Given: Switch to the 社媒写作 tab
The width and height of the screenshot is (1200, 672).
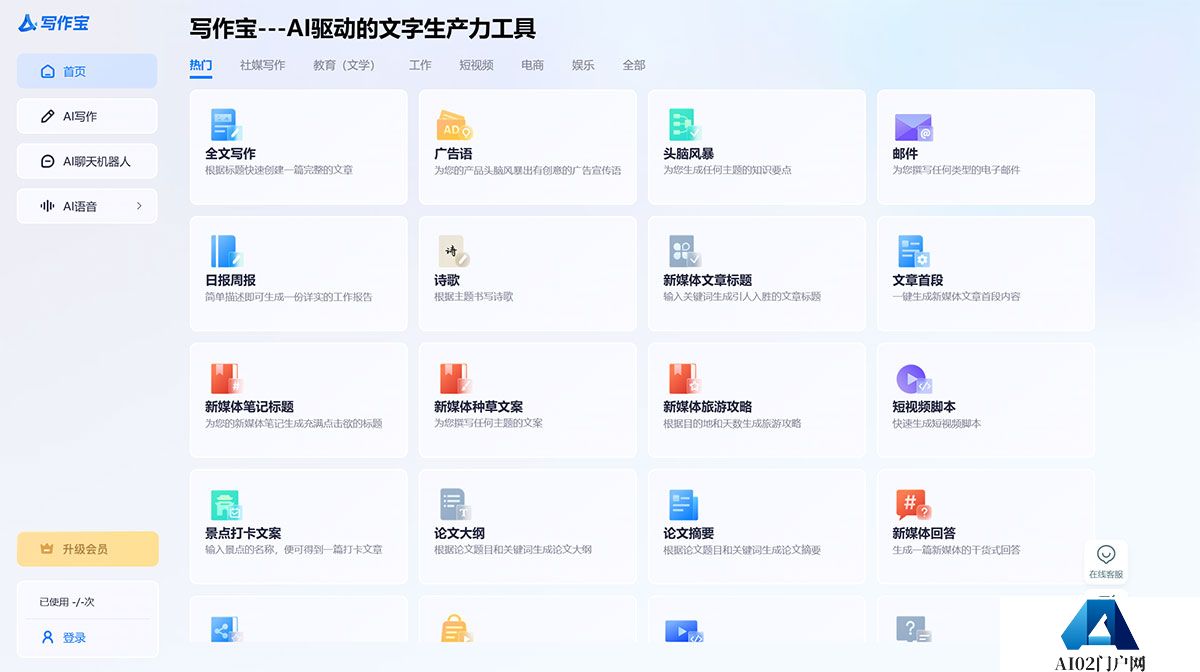Looking at the screenshot, I should coord(262,65).
